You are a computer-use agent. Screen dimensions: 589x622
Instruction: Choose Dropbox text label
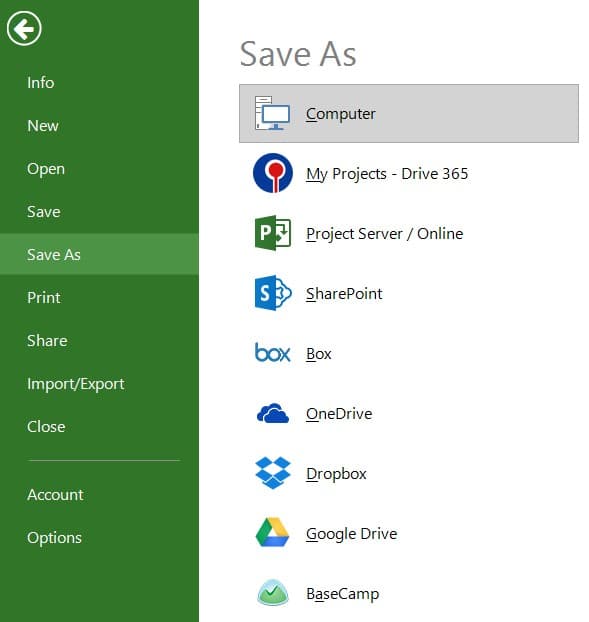tap(336, 474)
